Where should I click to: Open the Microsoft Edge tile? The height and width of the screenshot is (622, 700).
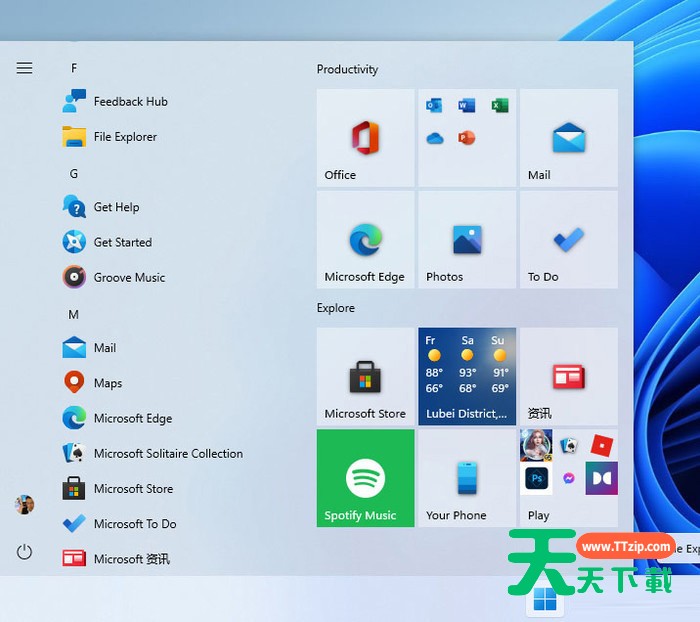pyautogui.click(x=366, y=240)
